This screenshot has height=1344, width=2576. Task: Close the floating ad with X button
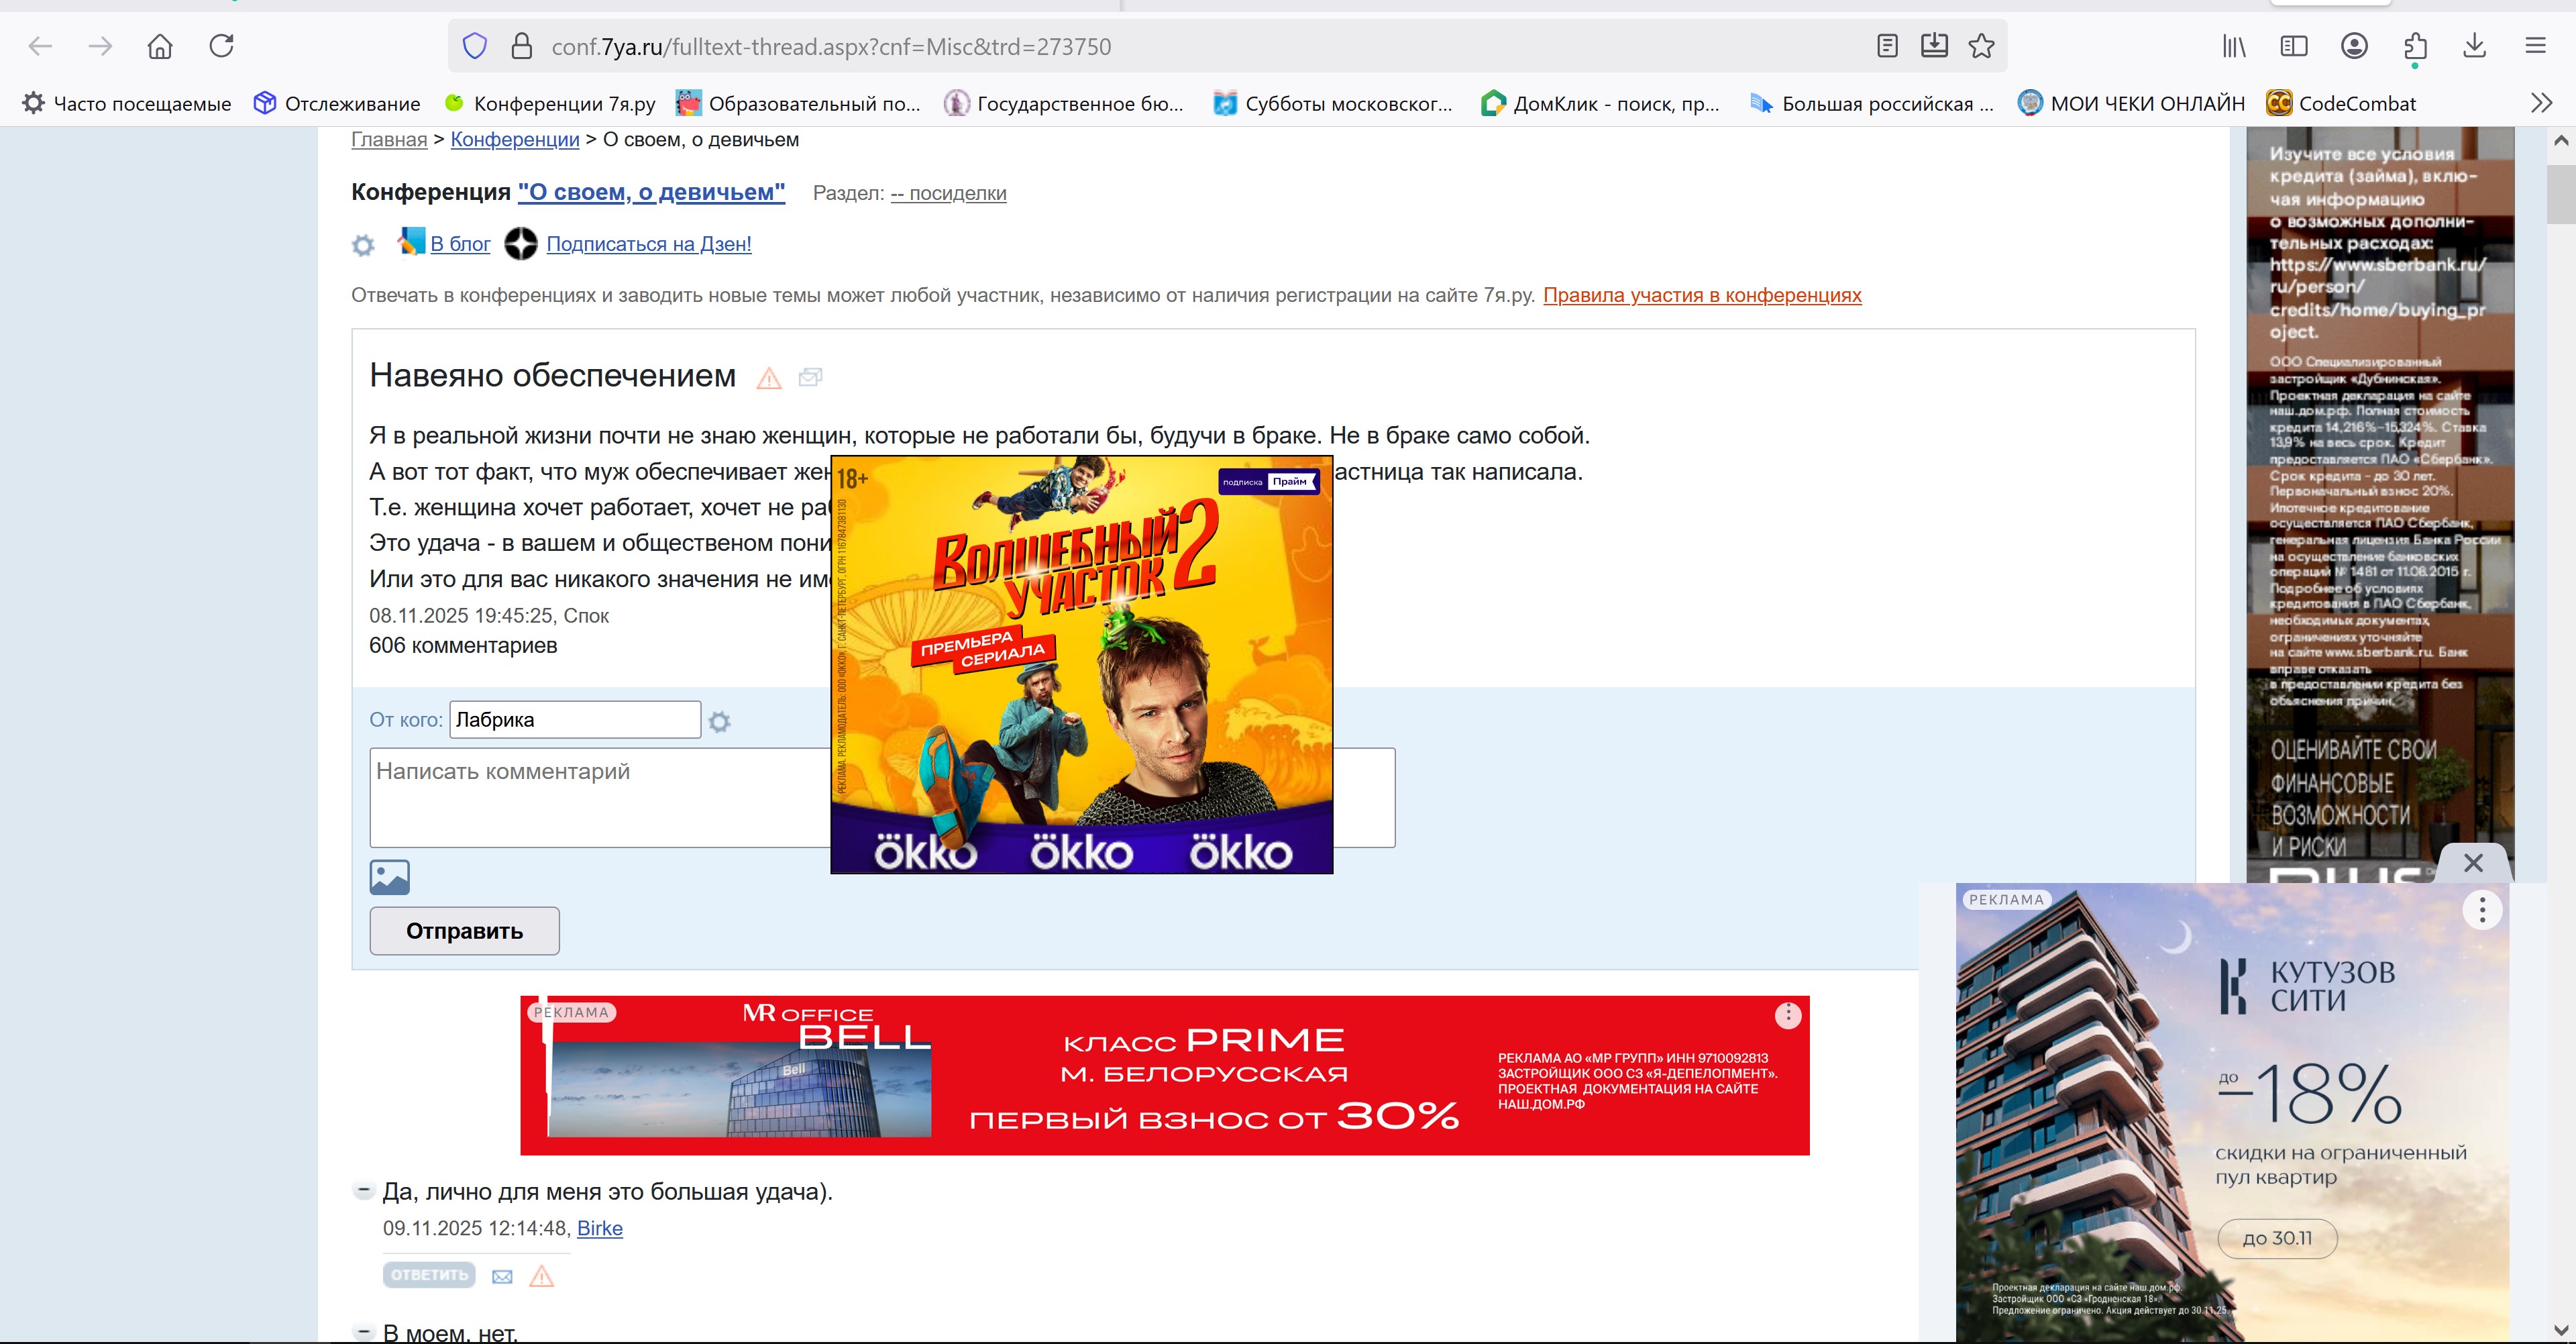[x=2473, y=862]
